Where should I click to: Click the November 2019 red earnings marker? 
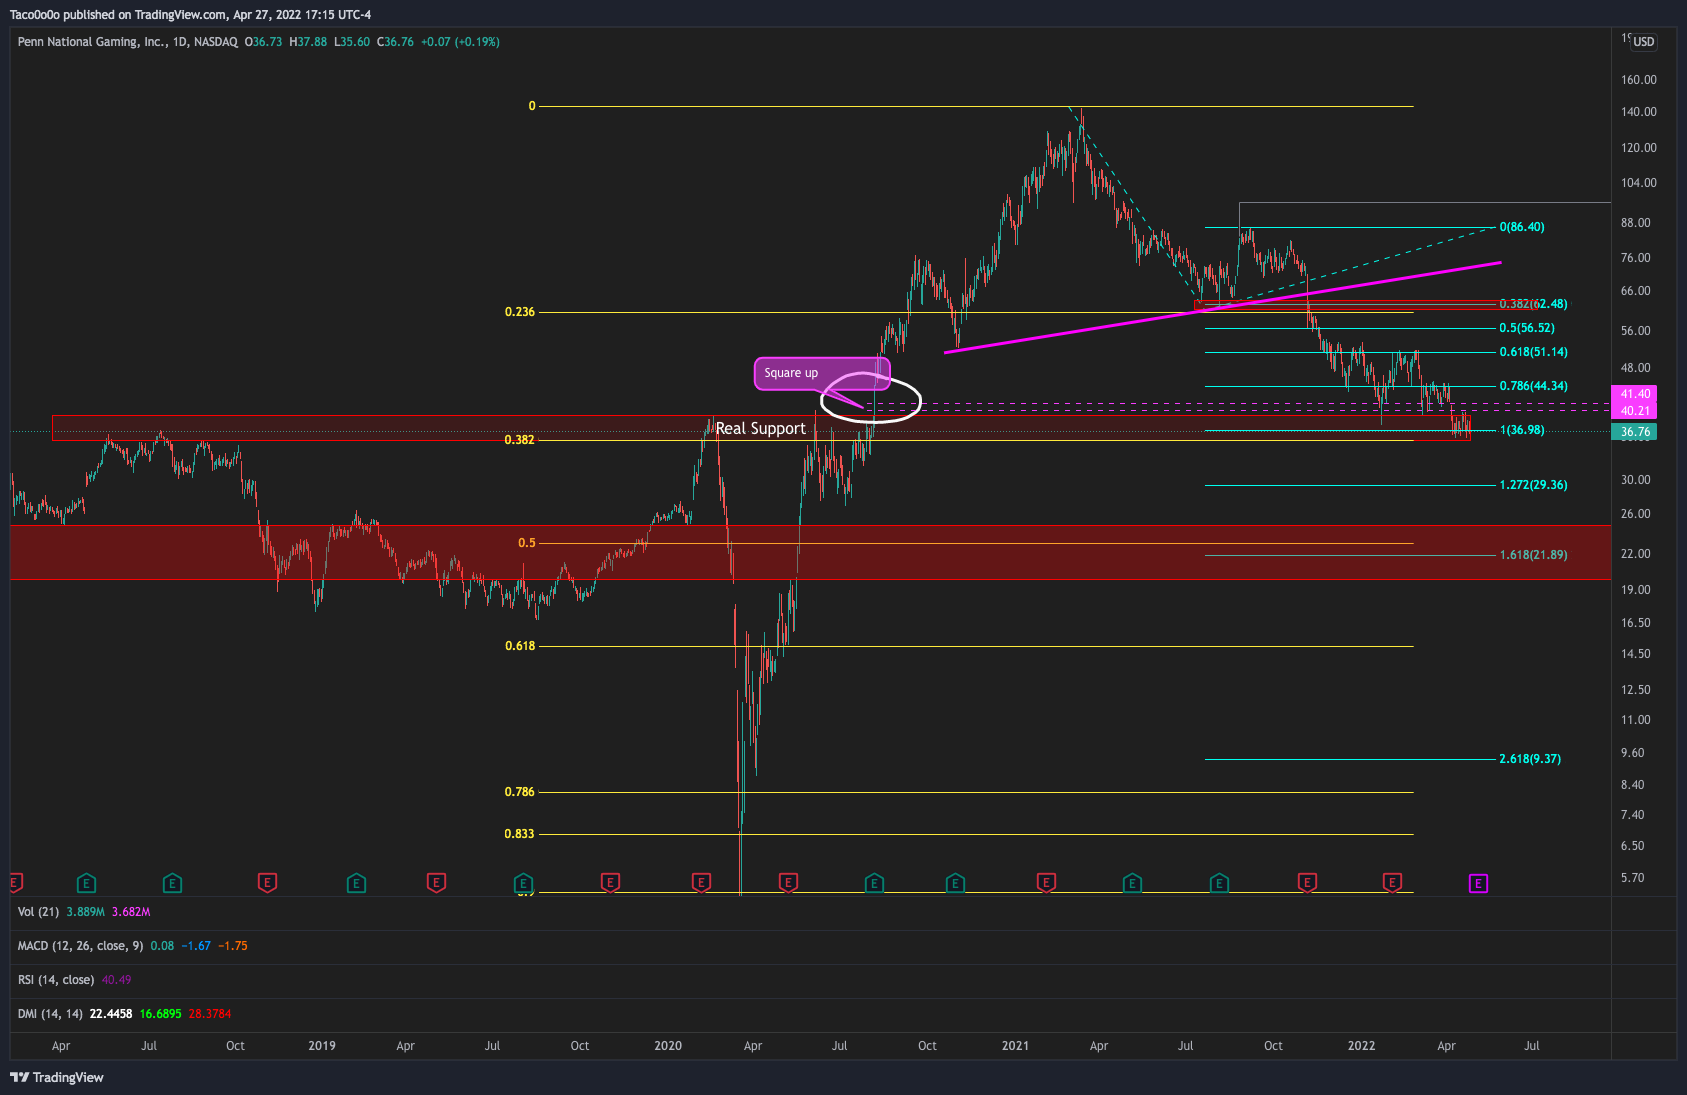610,883
